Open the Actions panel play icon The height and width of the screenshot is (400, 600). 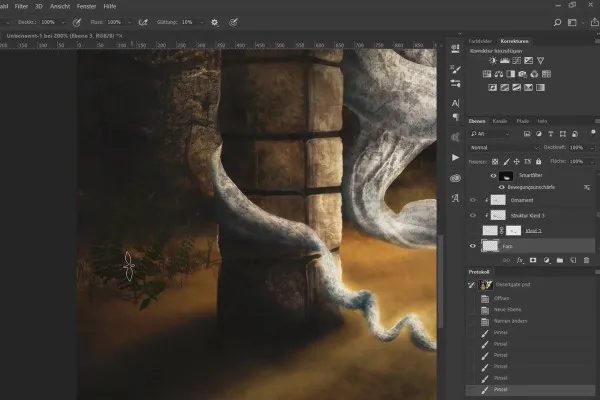pos(455,157)
